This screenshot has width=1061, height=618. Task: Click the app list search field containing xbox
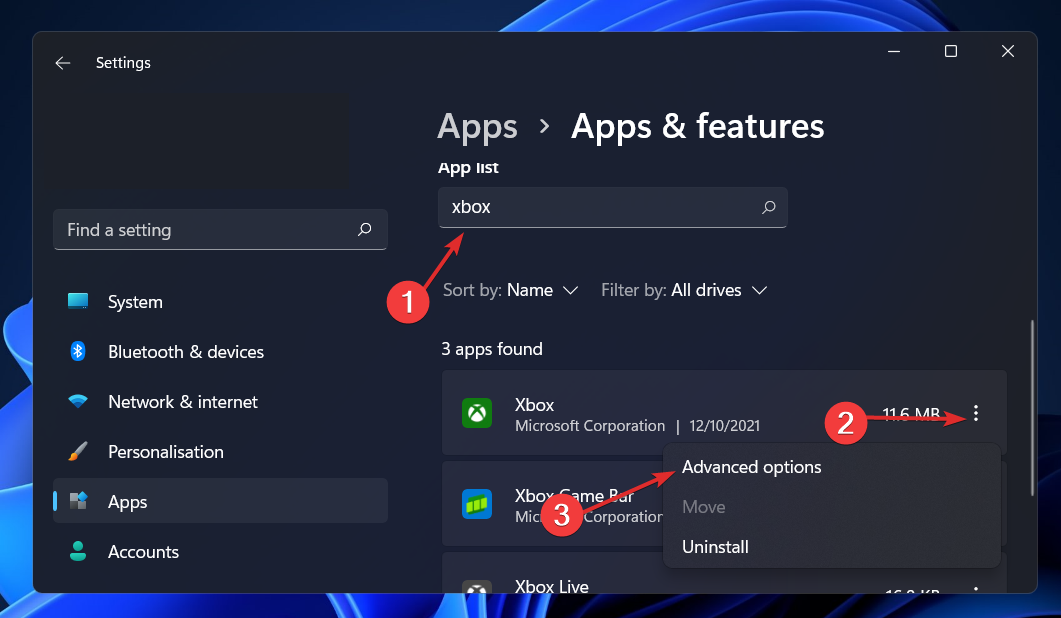pos(613,207)
